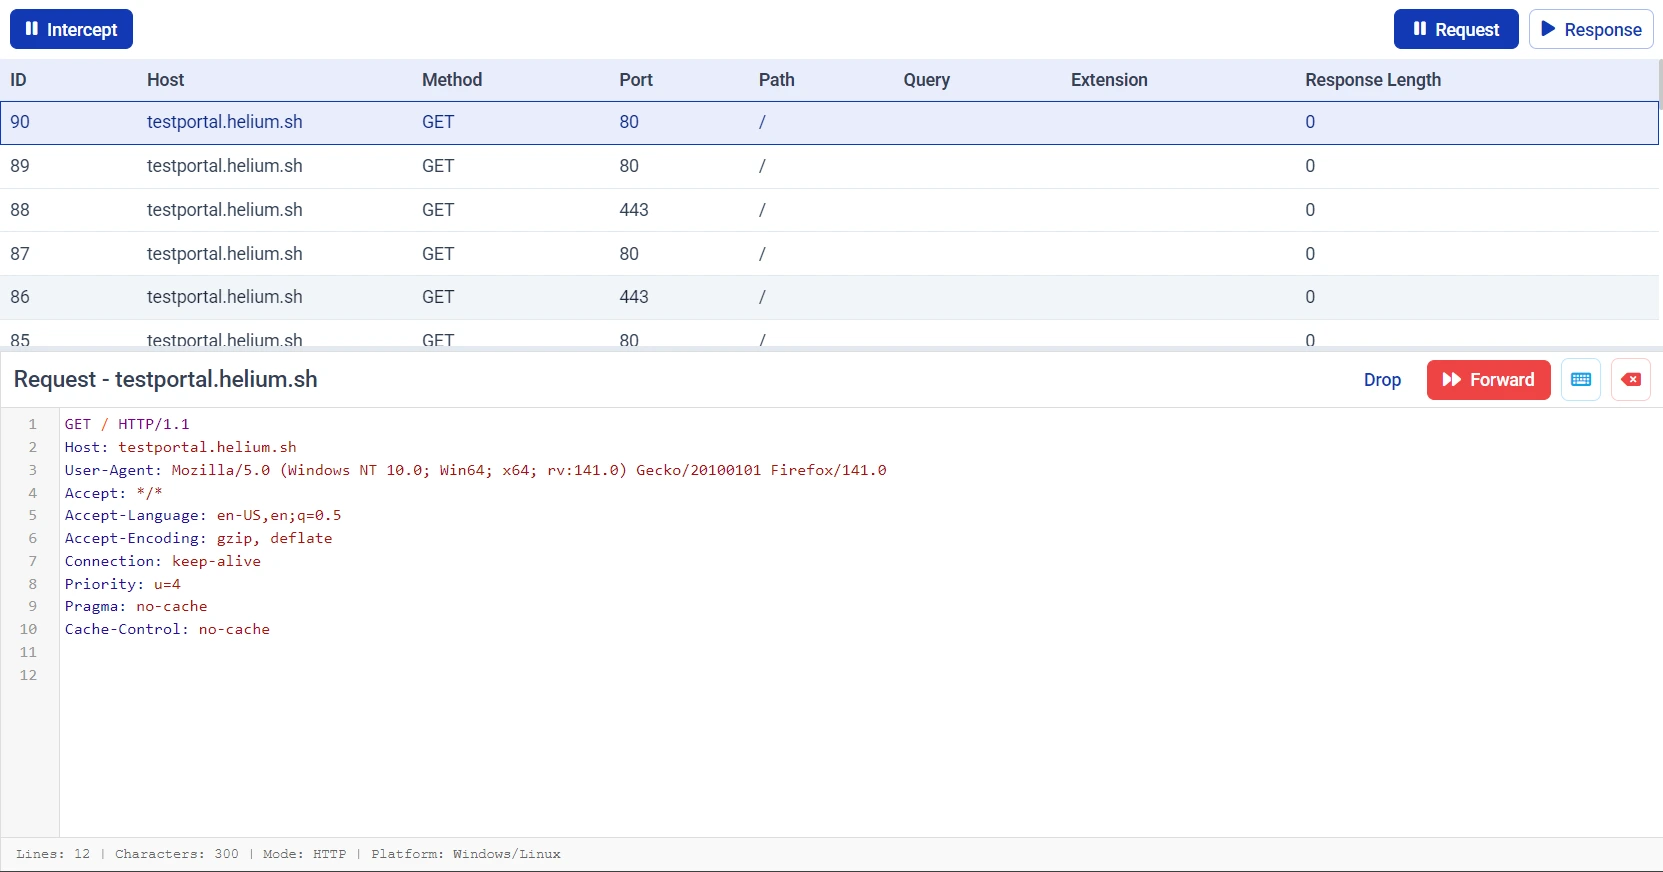Click the red backspace clear icon
1663x872 pixels.
pyautogui.click(x=1631, y=380)
